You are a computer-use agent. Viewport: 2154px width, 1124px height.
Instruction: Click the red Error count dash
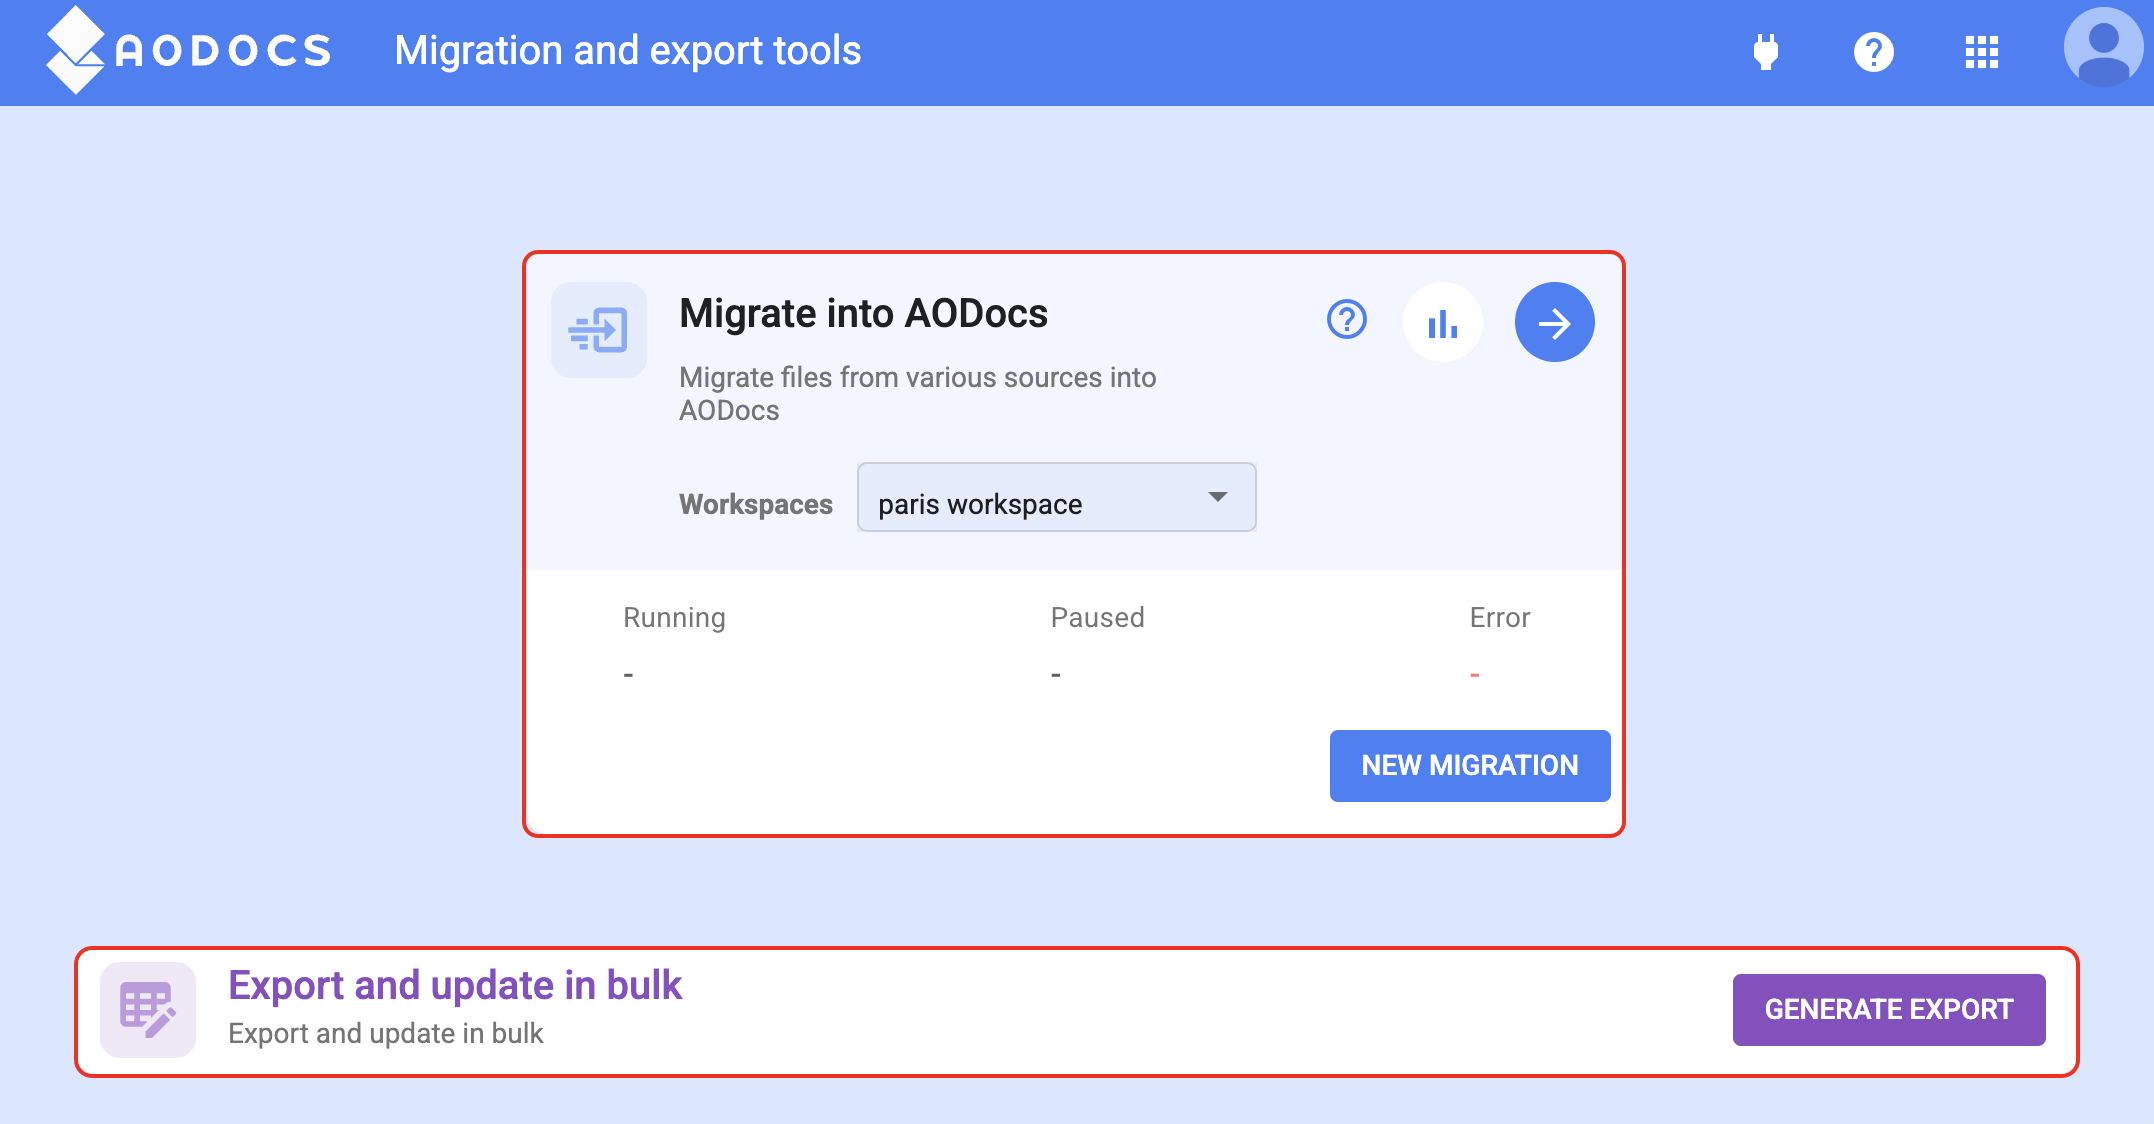point(1474,676)
